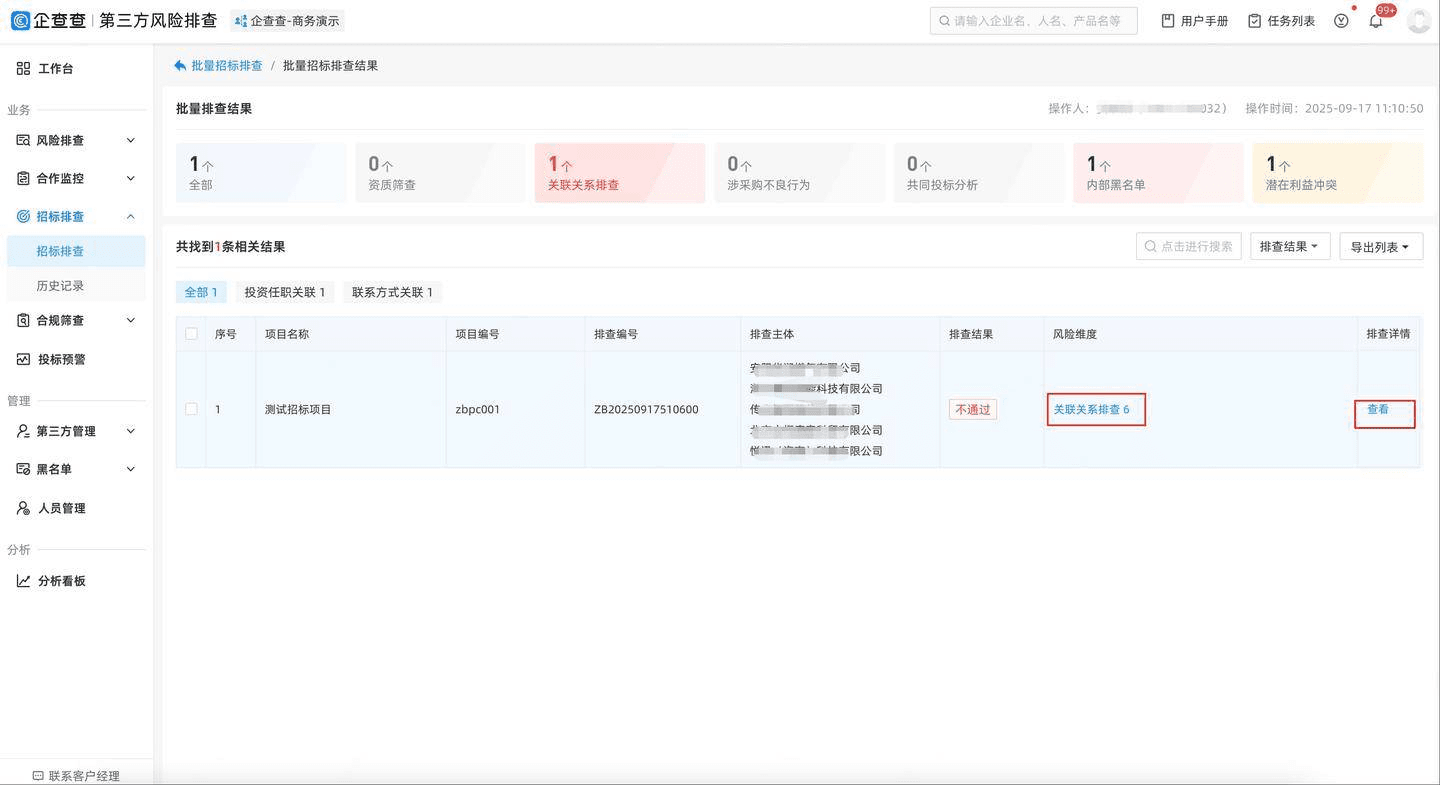This screenshot has height=785, width=1440.
Task: Click the 黑名单 sidebar icon
Action: 23,469
